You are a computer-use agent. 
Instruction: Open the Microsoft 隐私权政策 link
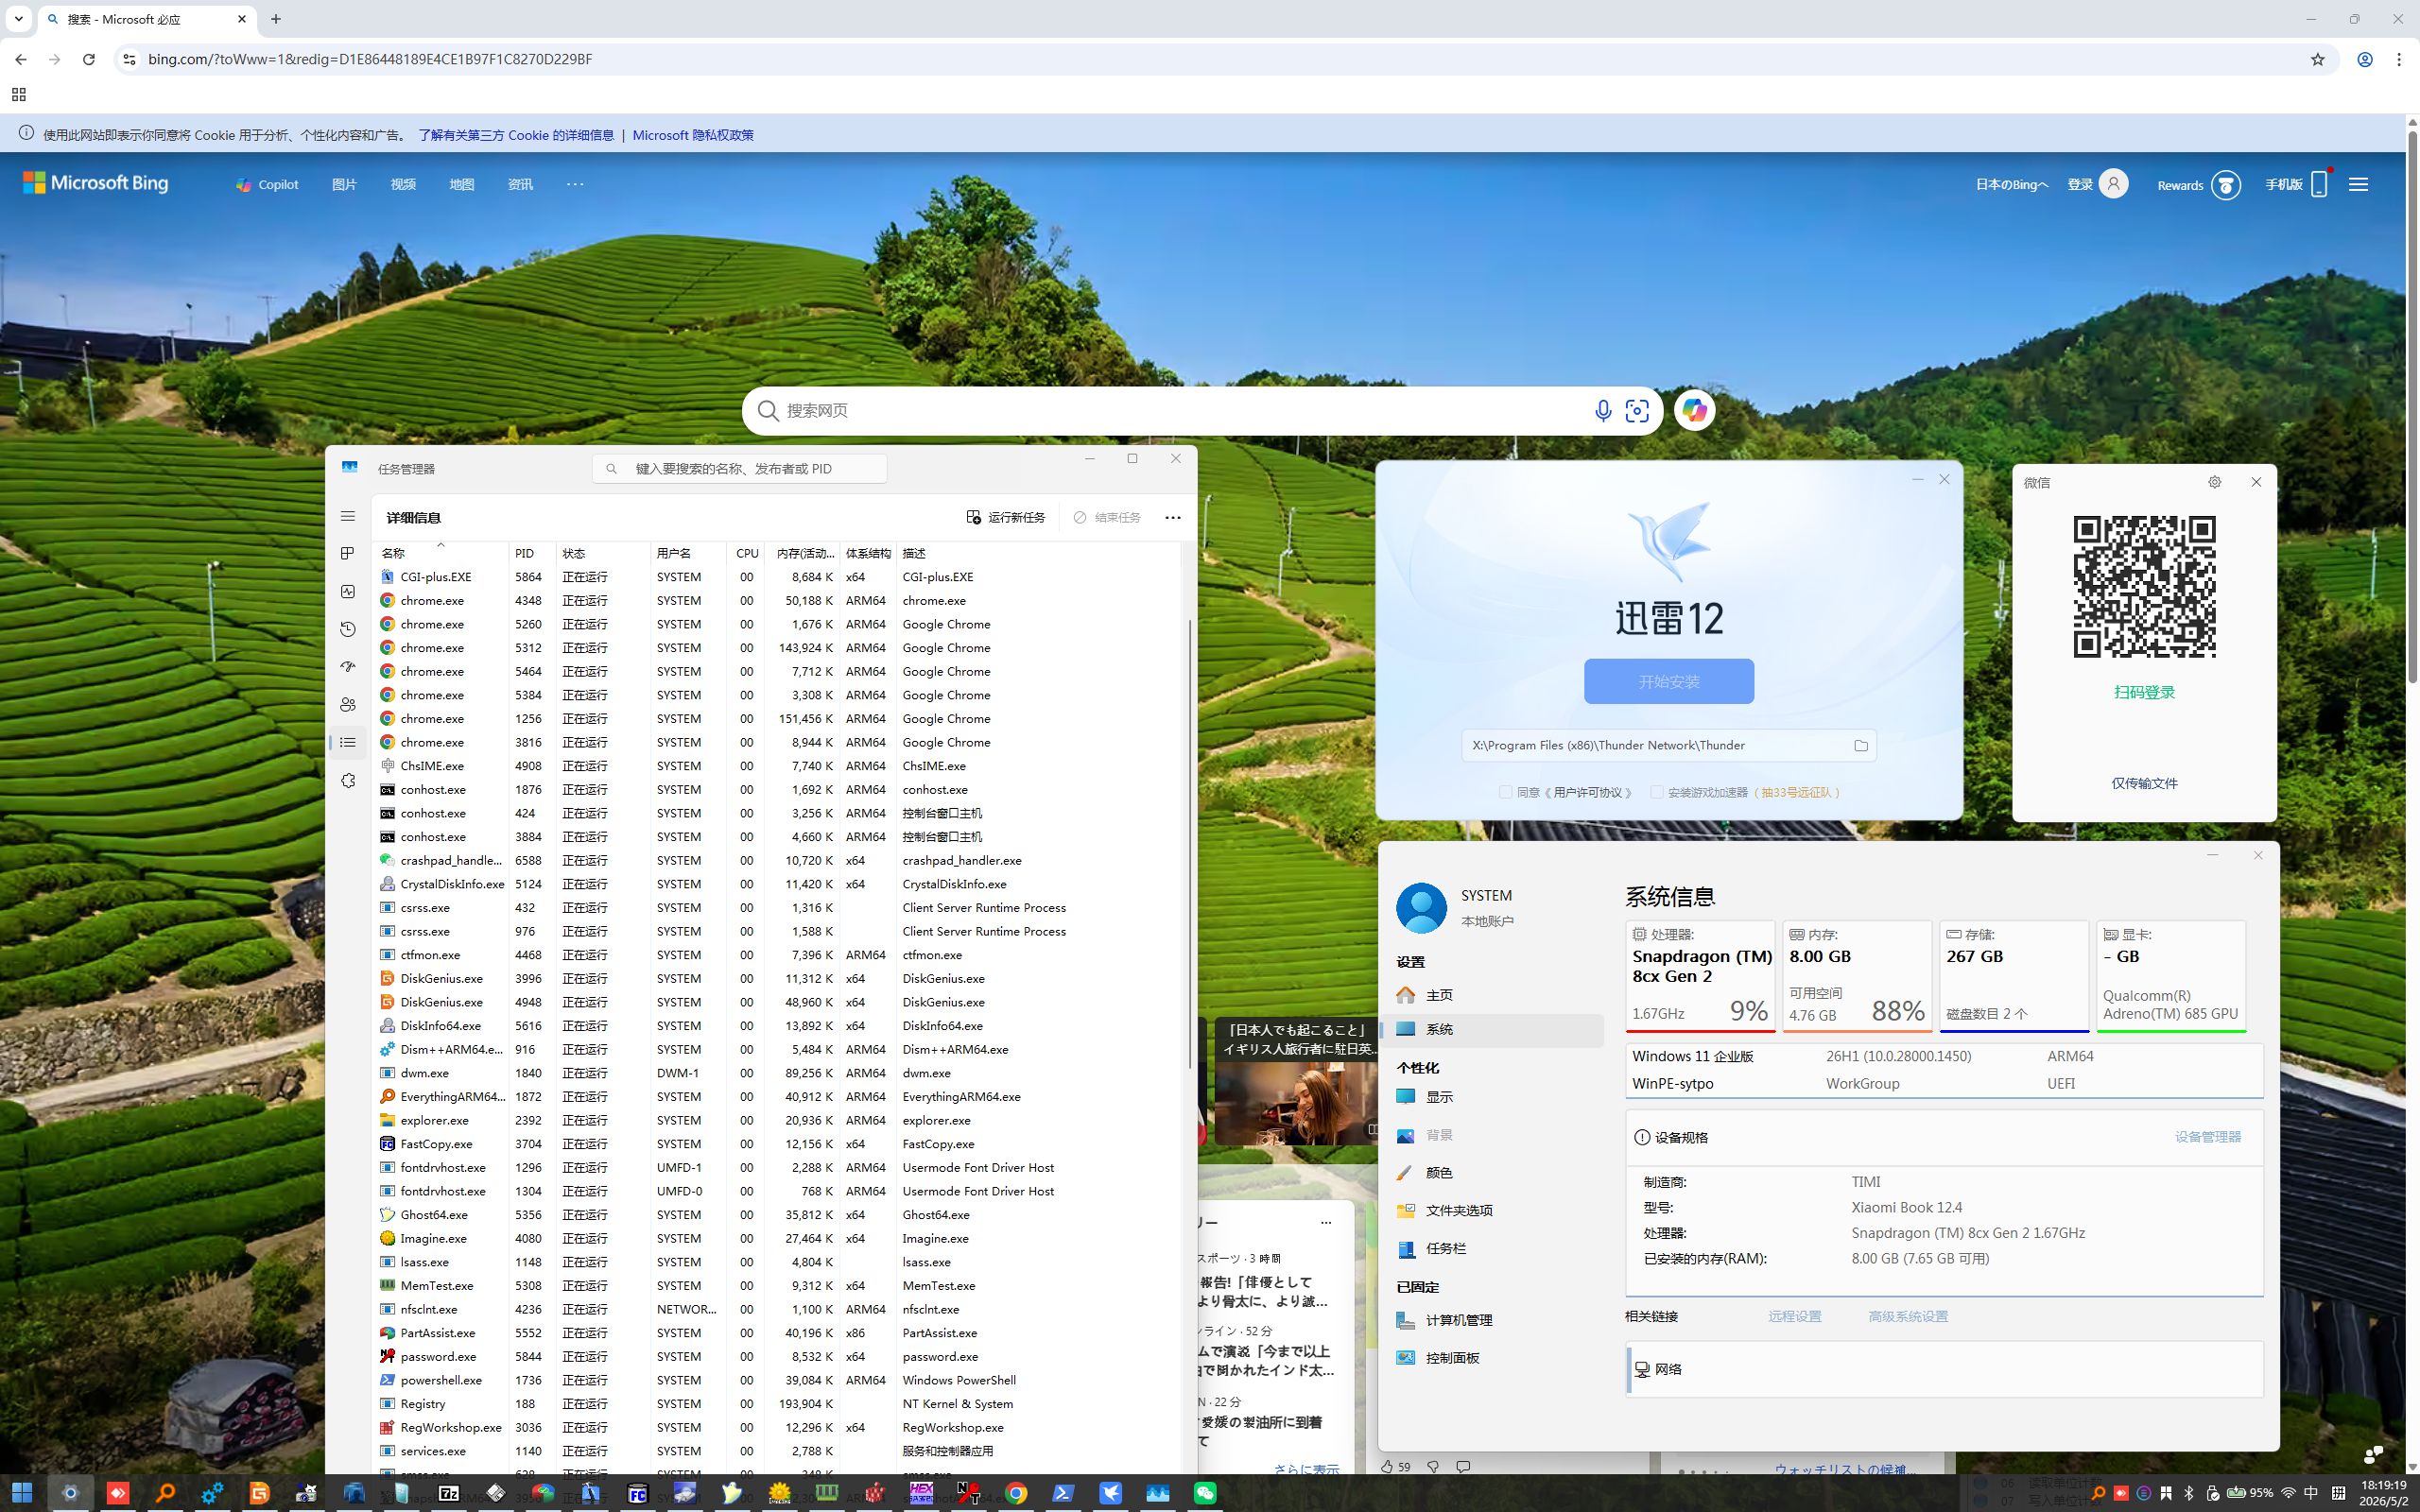[x=693, y=135]
